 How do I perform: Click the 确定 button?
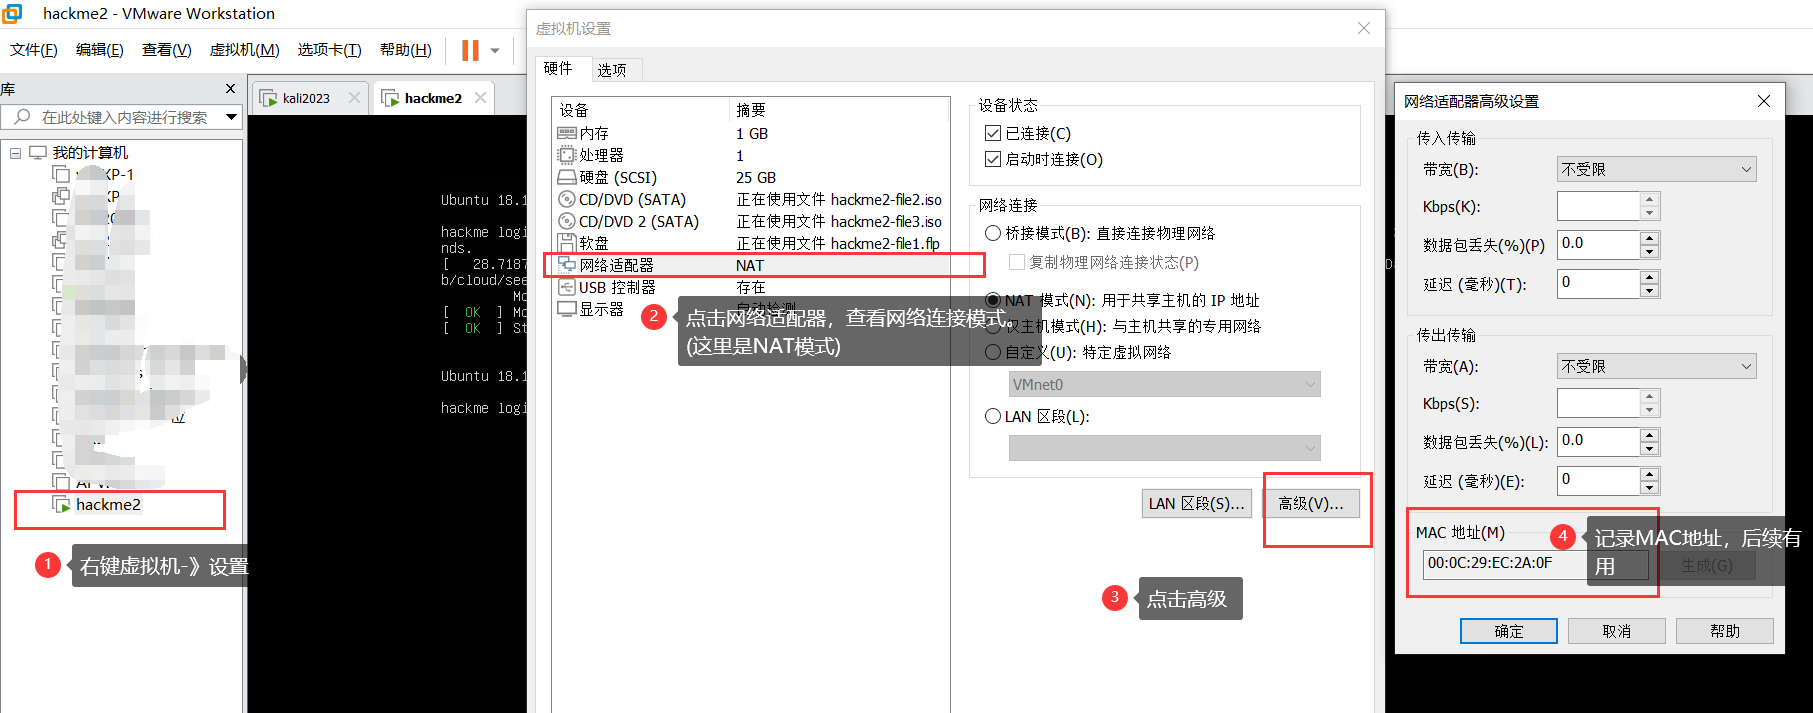coord(1509,631)
